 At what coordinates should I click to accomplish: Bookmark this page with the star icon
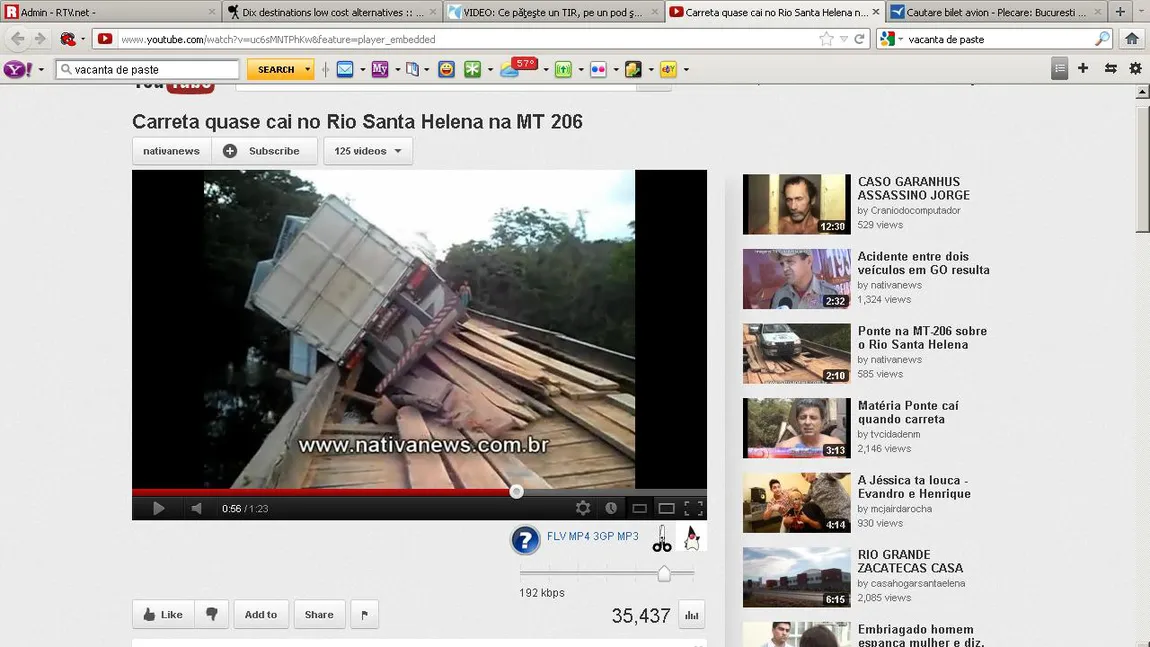[827, 39]
